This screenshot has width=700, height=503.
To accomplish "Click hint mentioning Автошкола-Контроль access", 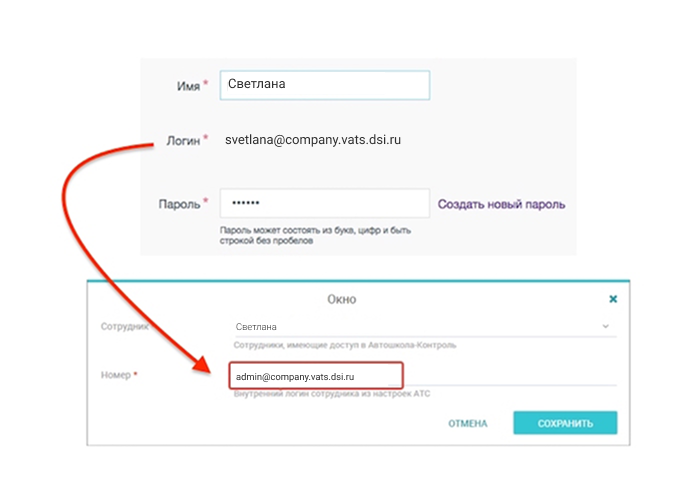I will (x=345, y=345).
